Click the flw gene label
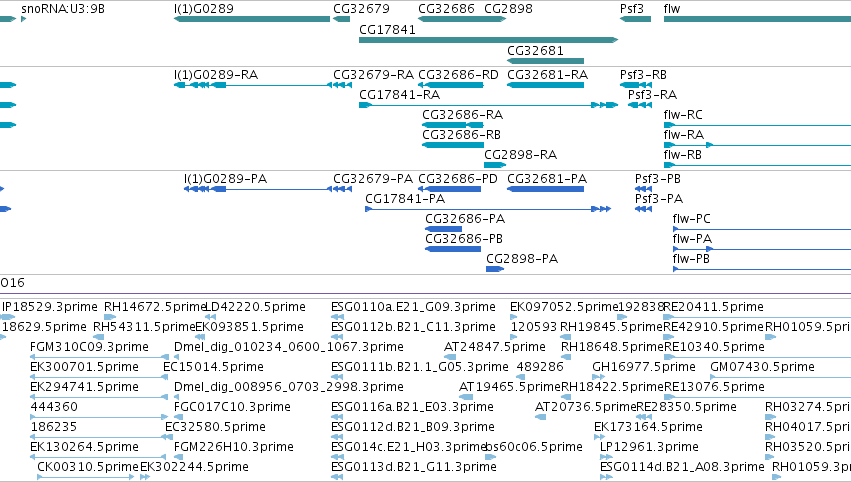The width and height of the screenshot is (851, 482). (x=671, y=9)
